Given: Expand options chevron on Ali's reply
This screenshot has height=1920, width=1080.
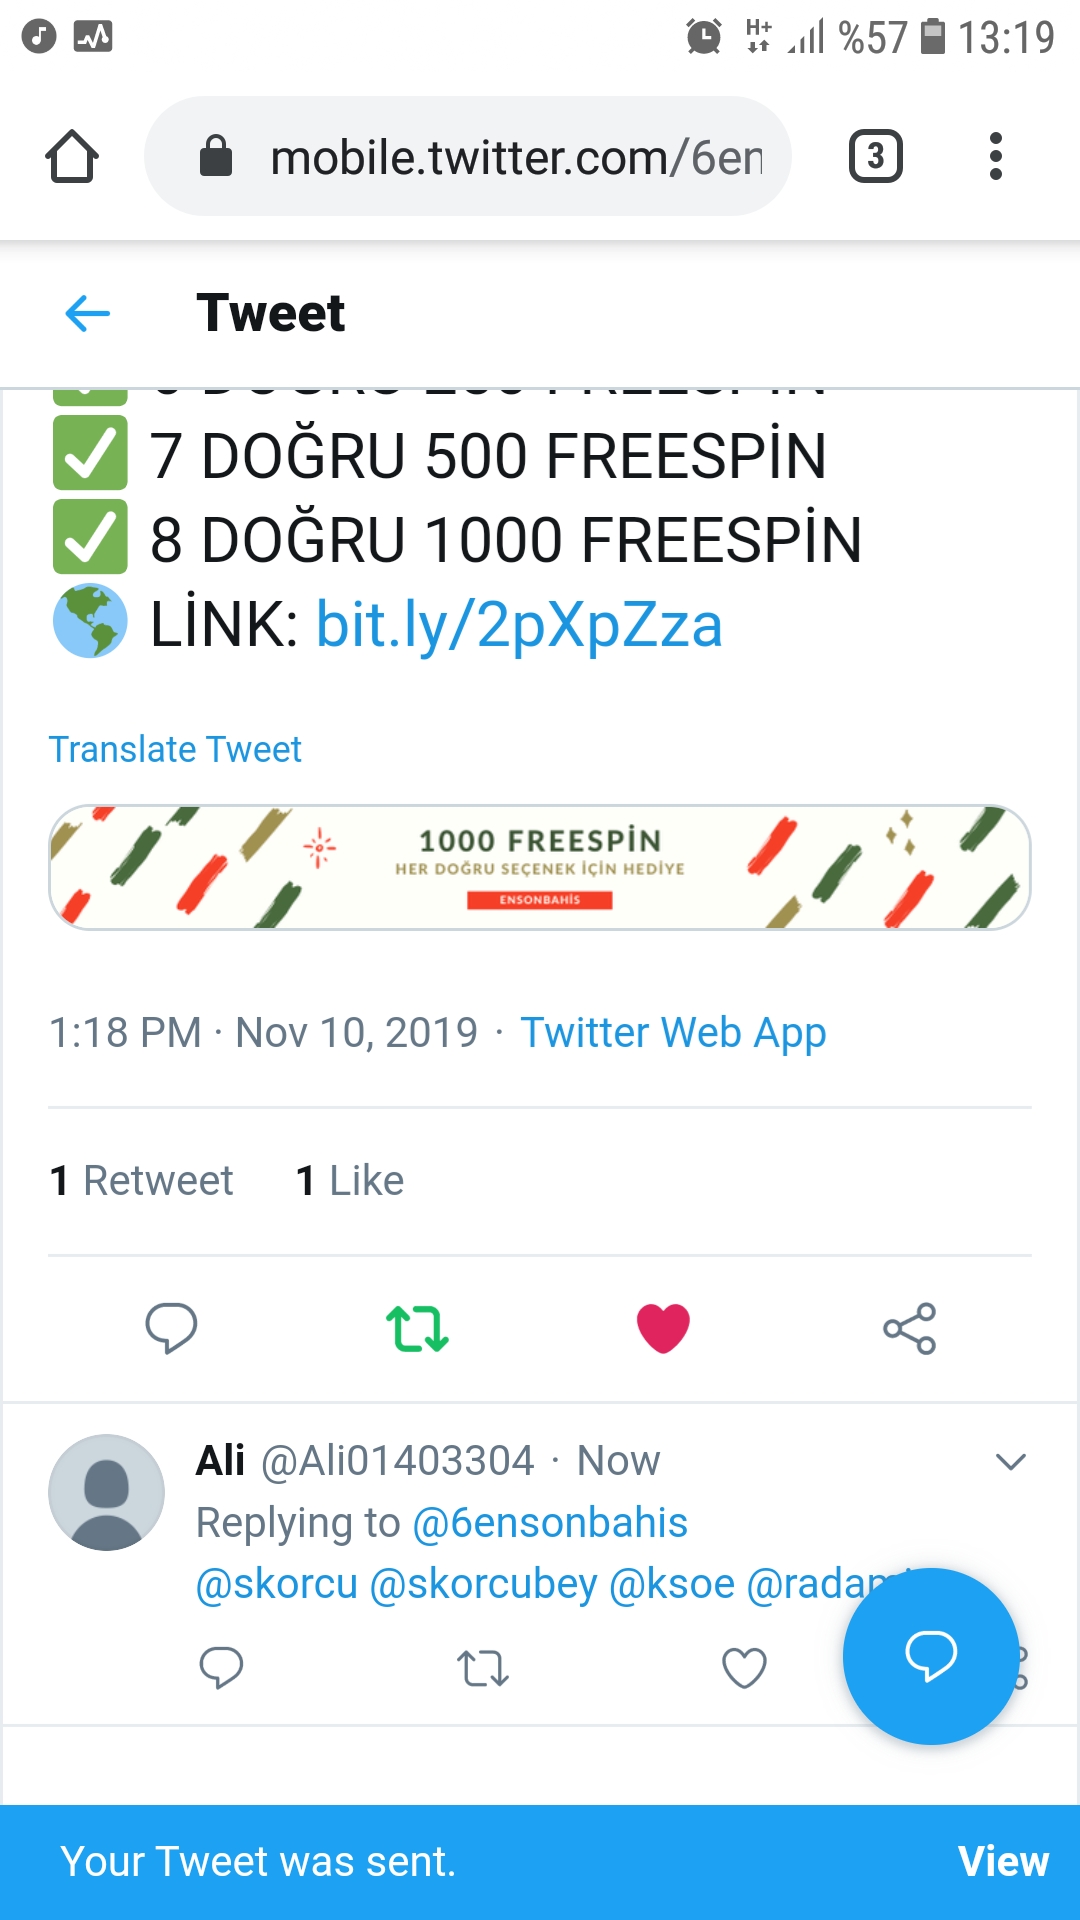Looking at the screenshot, I should coord(1011,1462).
